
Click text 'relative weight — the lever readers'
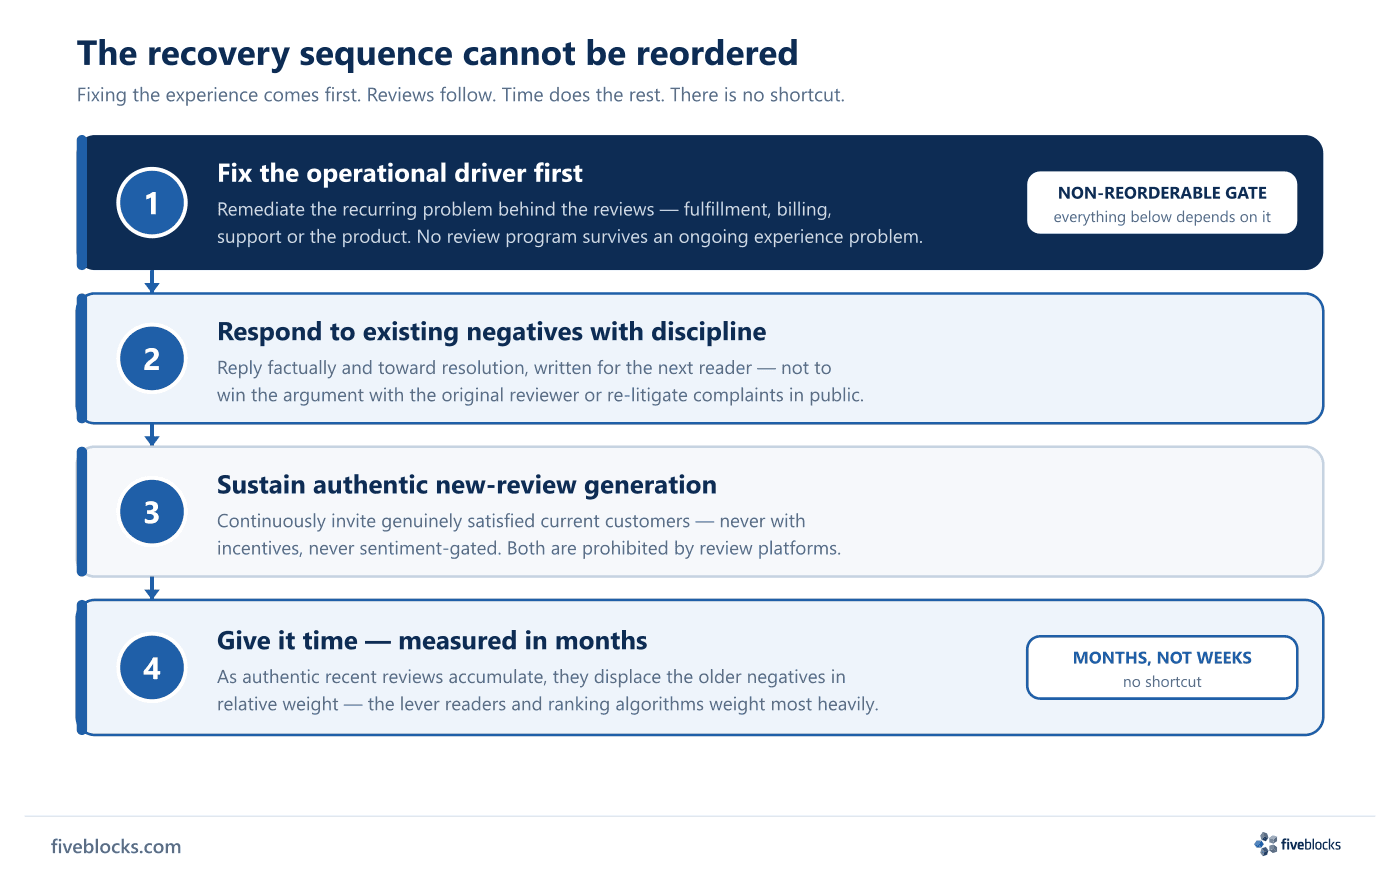(362, 704)
